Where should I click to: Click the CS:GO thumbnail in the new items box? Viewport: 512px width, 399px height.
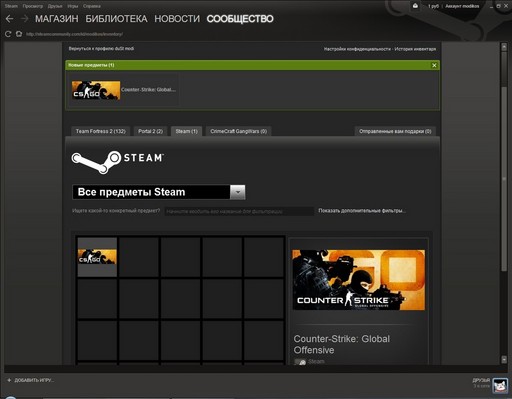[x=96, y=90]
